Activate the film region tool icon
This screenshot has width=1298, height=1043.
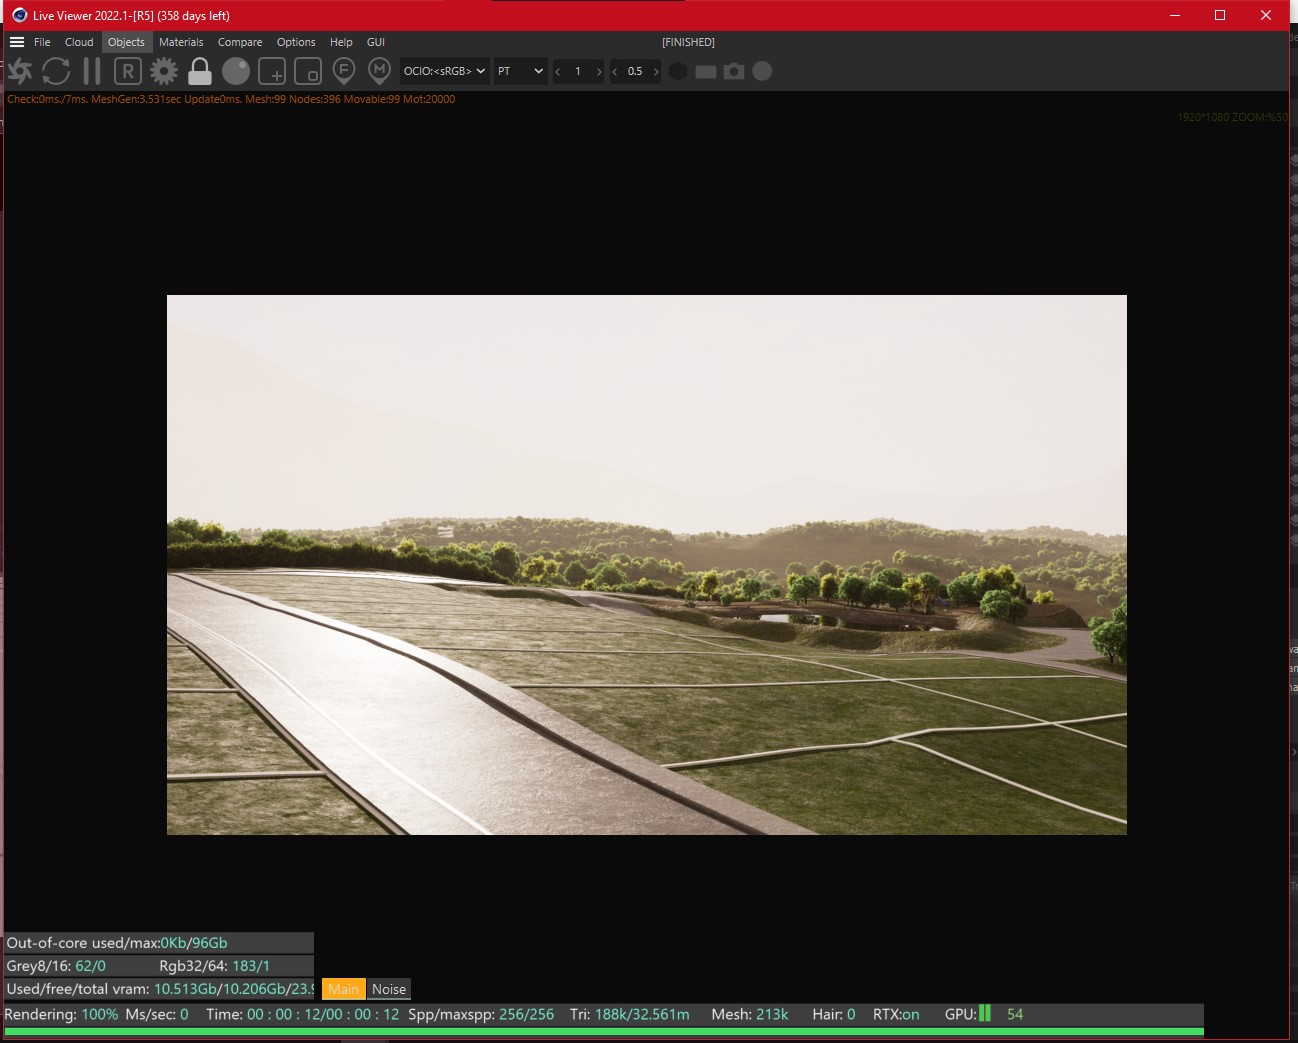pyautogui.click(x=308, y=71)
